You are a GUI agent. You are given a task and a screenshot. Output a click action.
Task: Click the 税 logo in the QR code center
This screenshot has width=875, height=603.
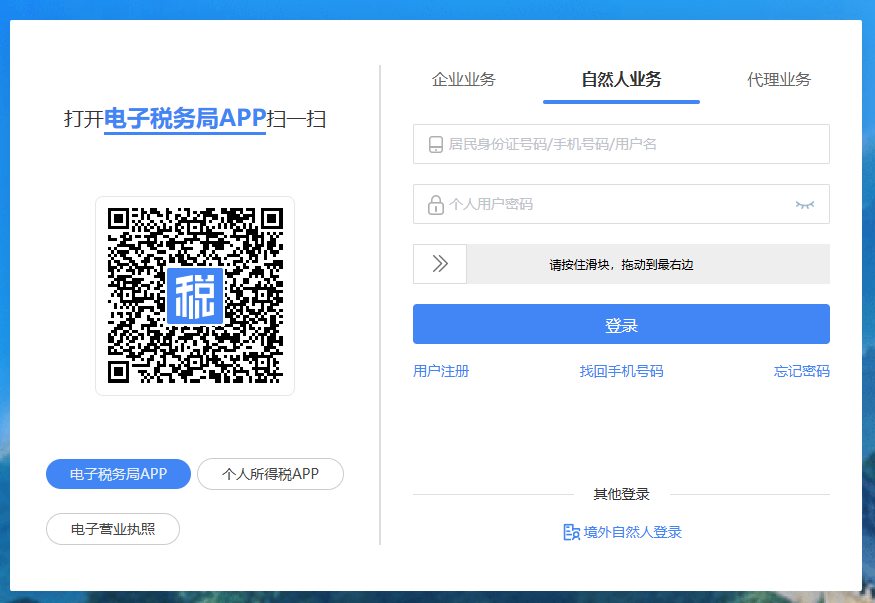[195, 295]
